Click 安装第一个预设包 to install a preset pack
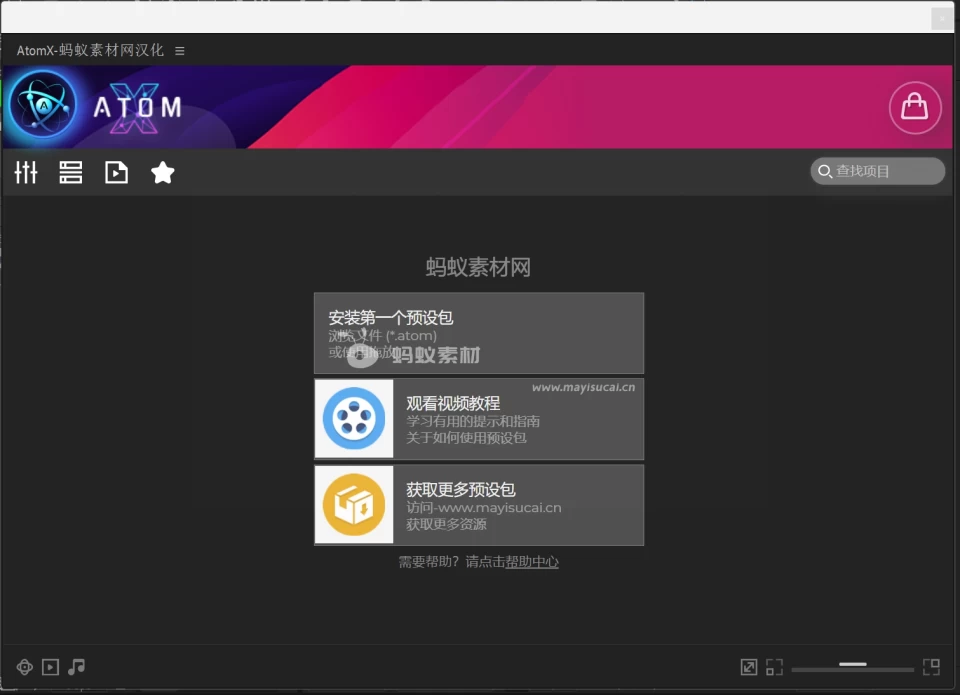The width and height of the screenshot is (960, 695). (479, 333)
